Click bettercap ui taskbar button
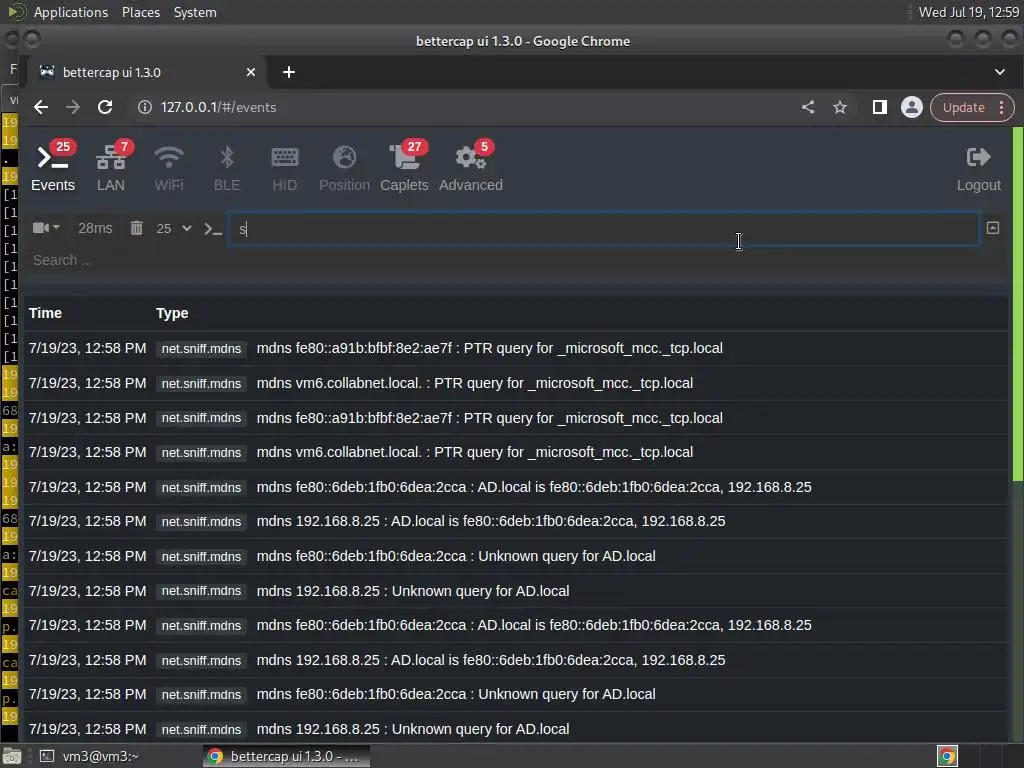 point(286,756)
